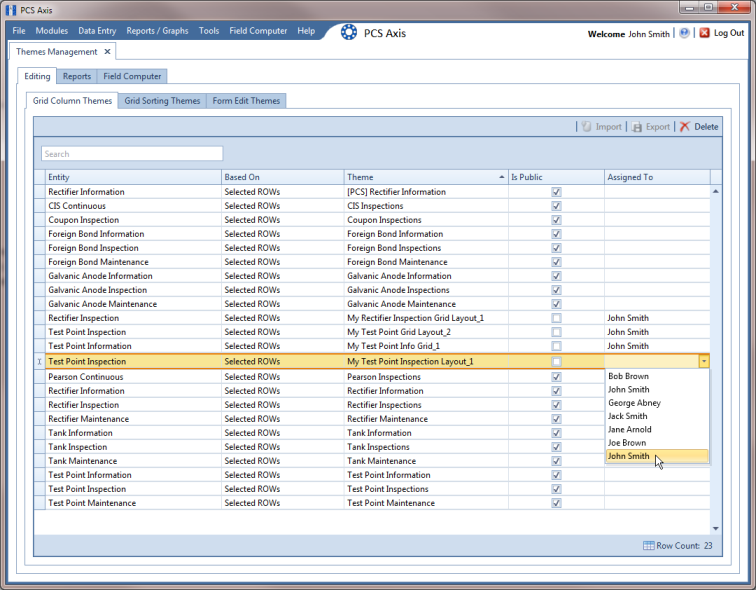
Task: Close the Themes Management tab
Action: 108,52
